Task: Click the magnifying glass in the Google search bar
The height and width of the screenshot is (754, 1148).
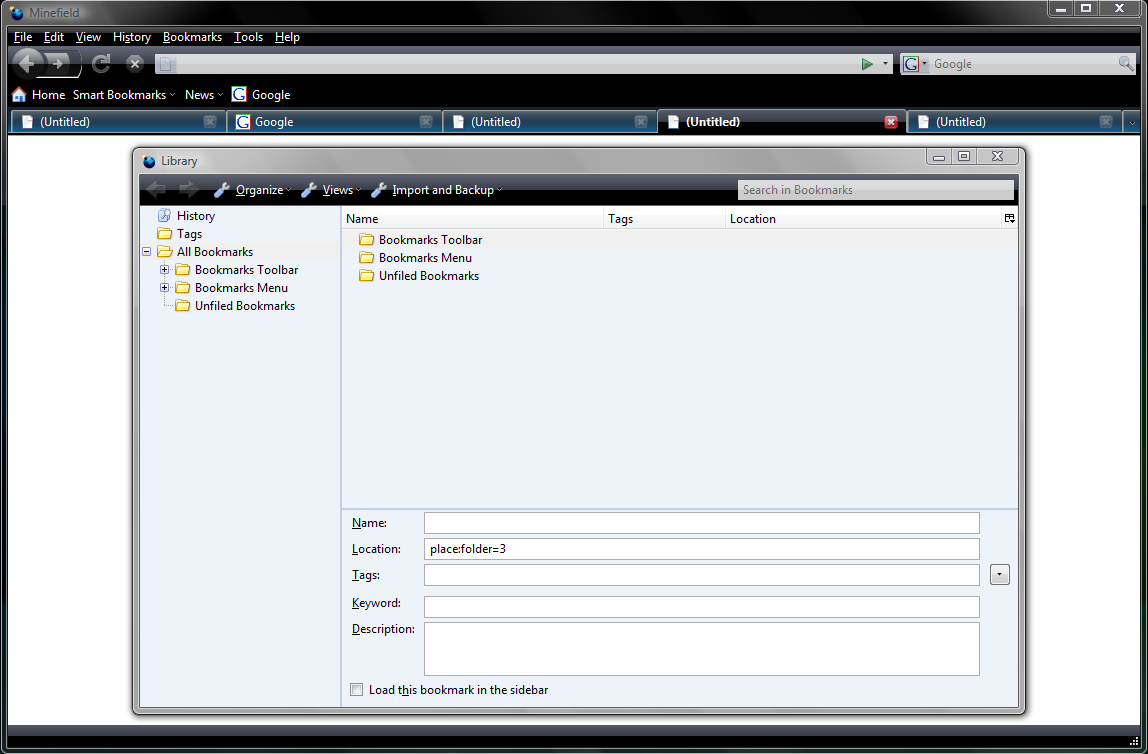Action: (x=1128, y=63)
